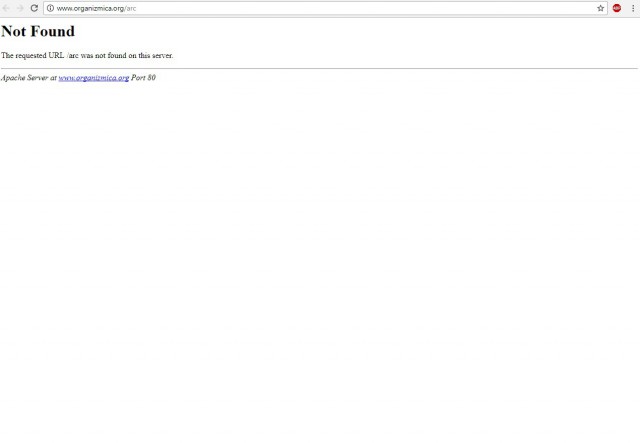
Task: Click the browser forward arrow
Action: pyautogui.click(x=20, y=8)
